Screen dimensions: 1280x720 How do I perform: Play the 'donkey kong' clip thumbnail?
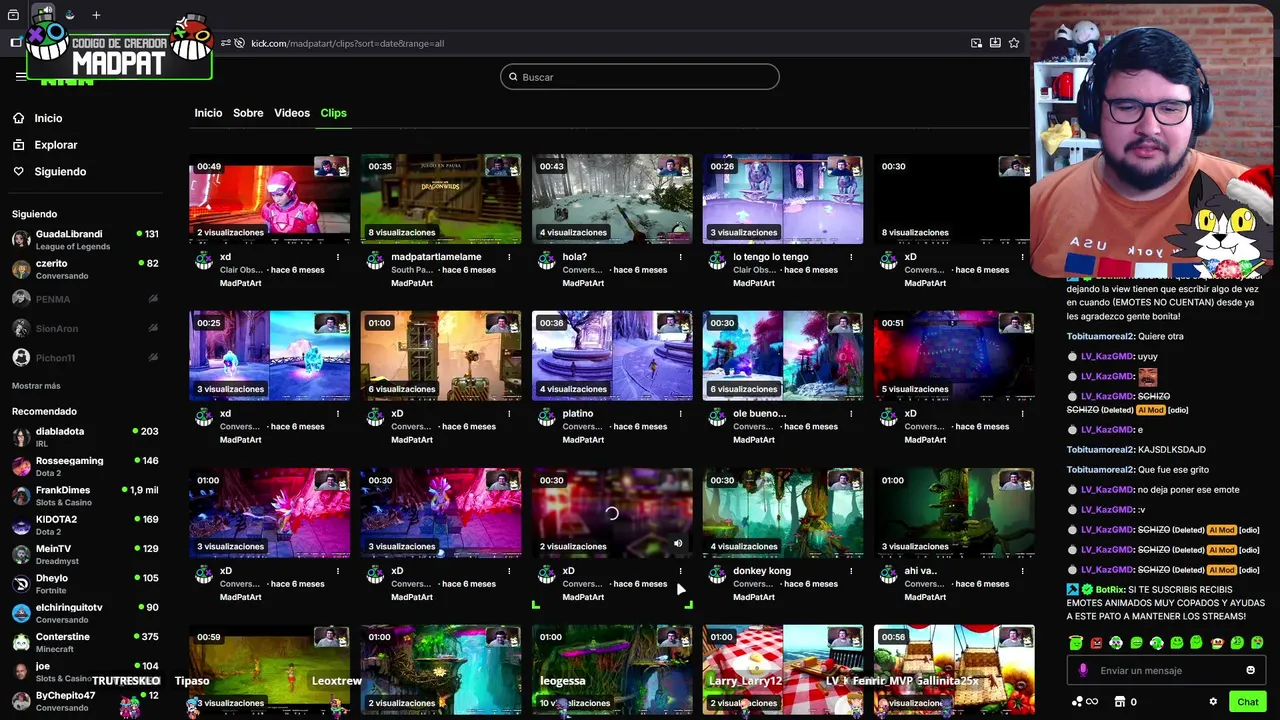(x=783, y=513)
